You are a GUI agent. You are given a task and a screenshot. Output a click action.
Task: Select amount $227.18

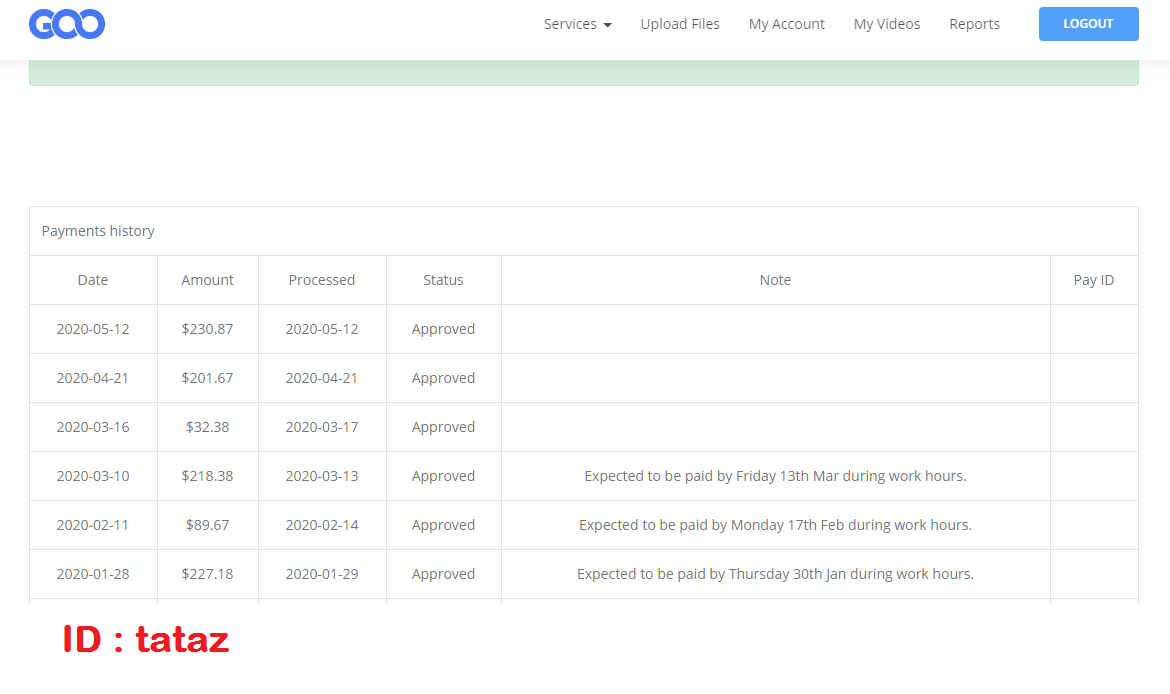(207, 574)
